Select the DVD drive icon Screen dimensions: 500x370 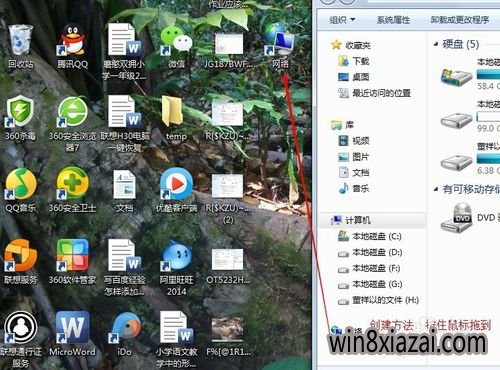point(457,217)
